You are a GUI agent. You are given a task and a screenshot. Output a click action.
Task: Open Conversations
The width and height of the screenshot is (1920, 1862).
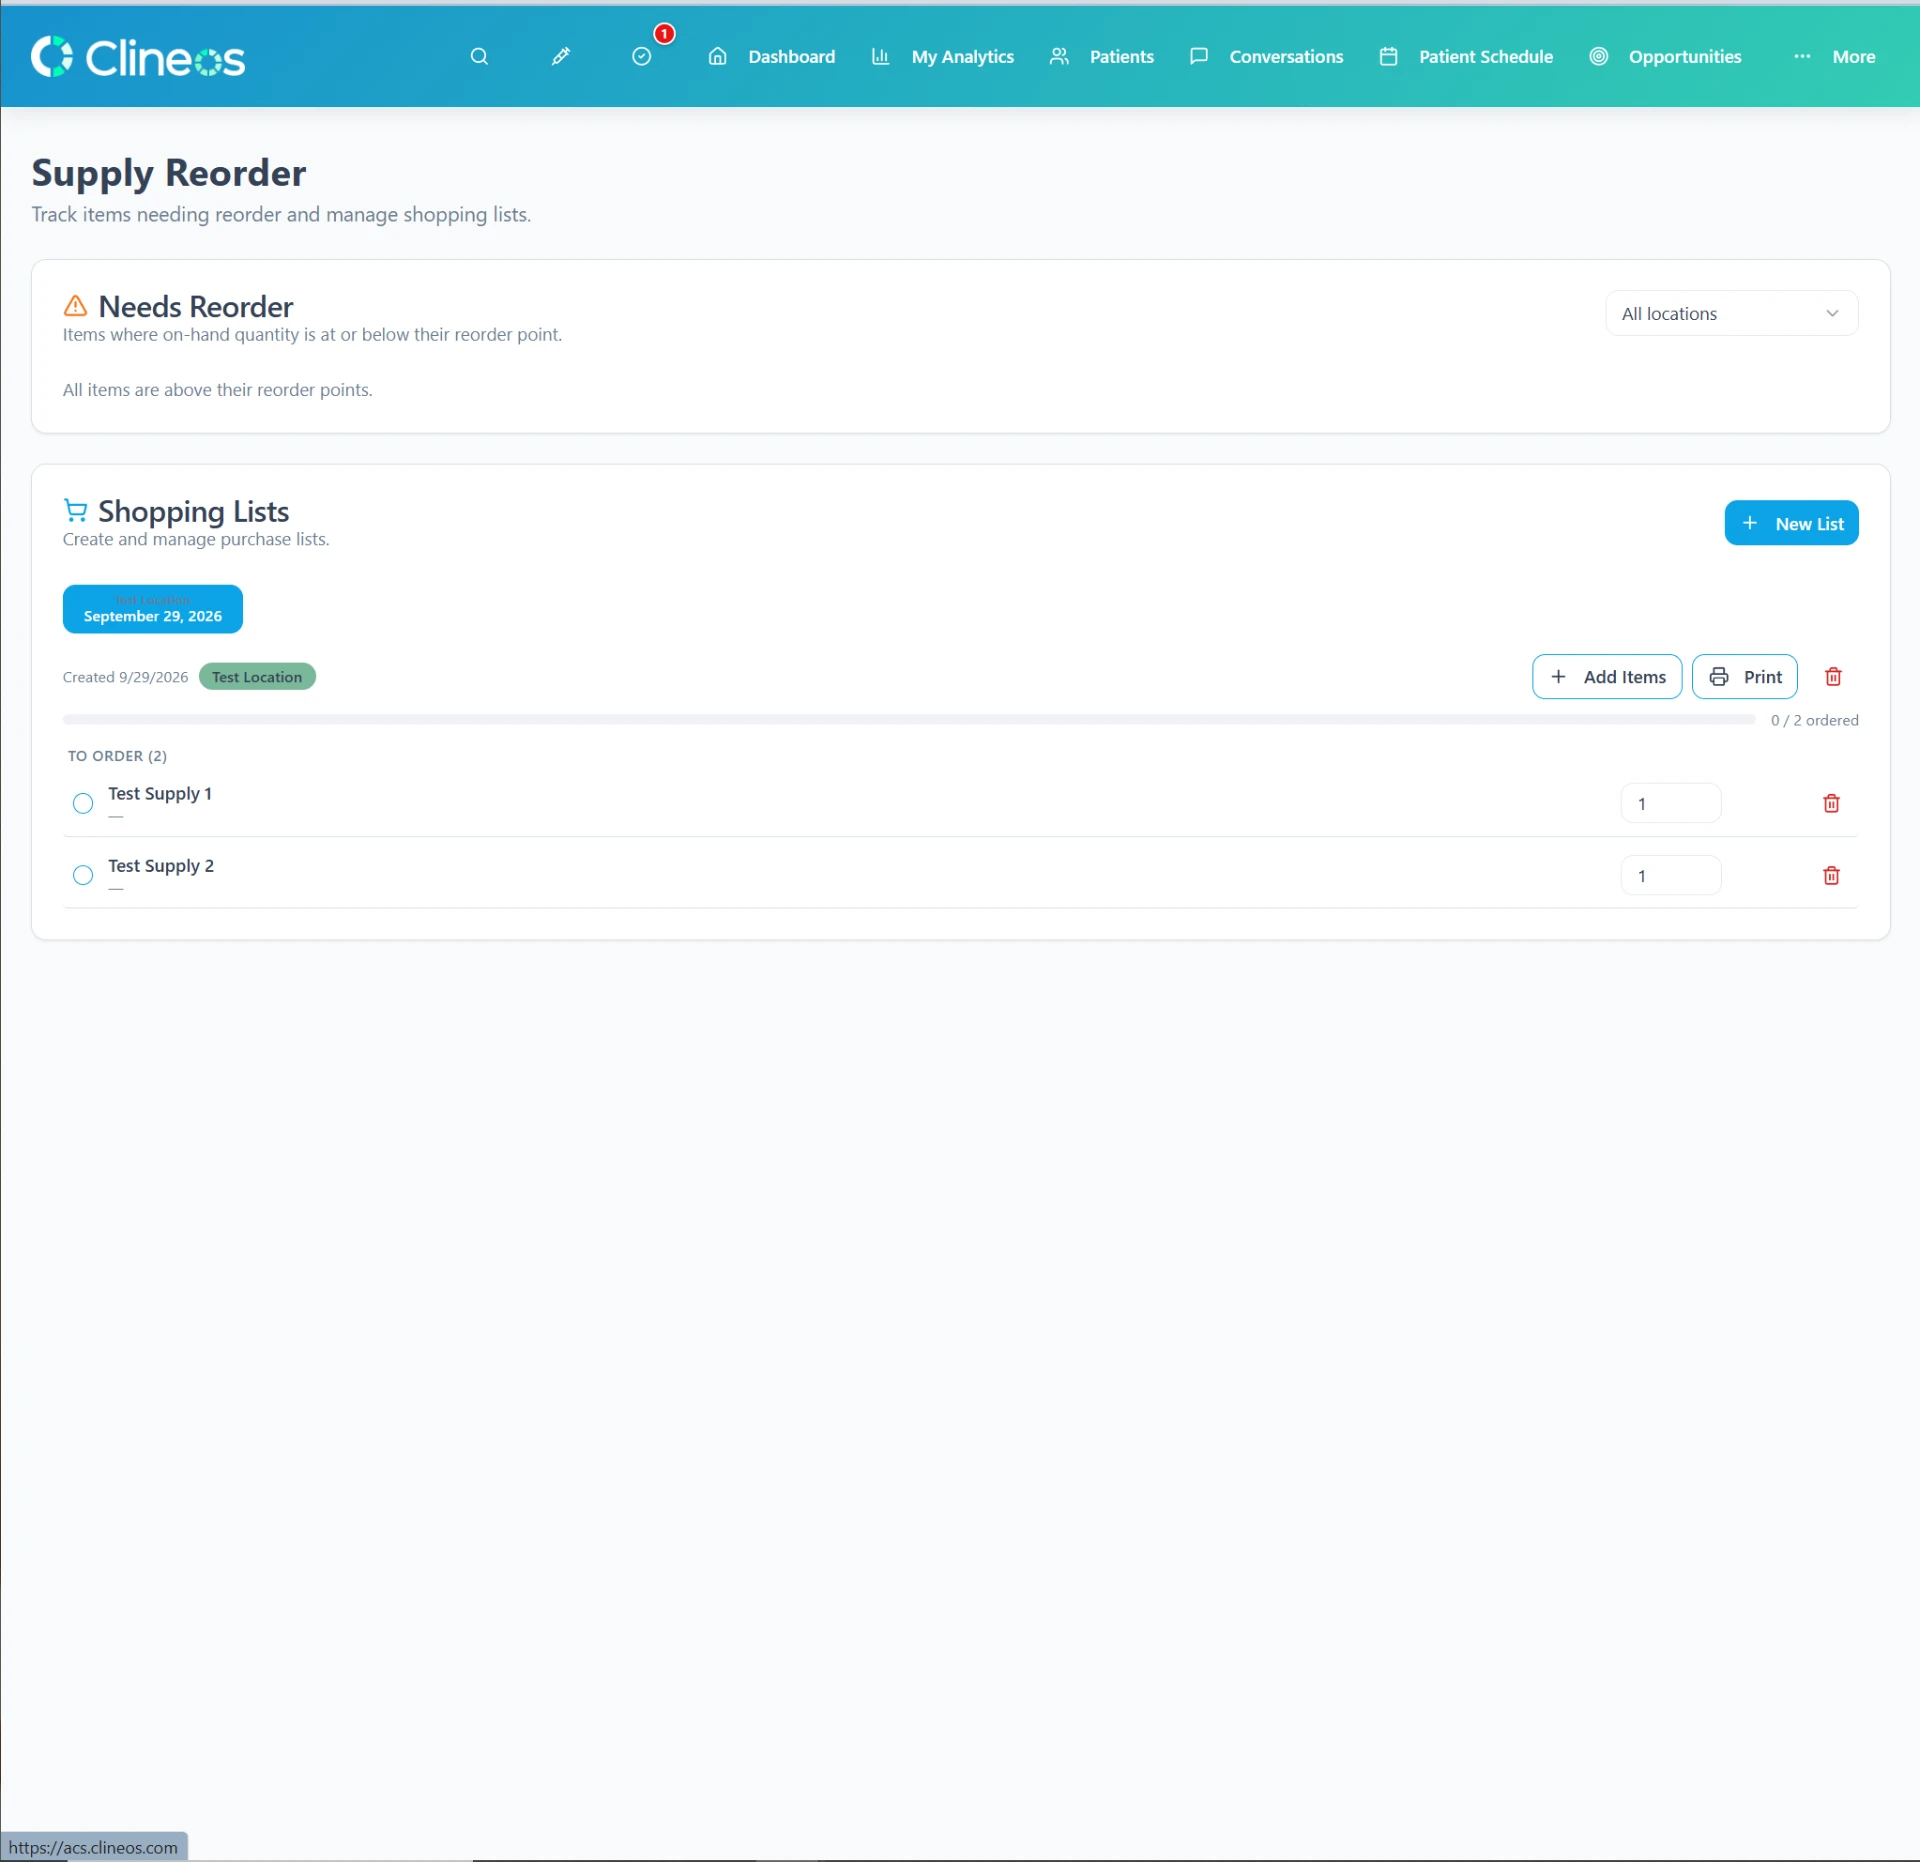tap(1266, 57)
